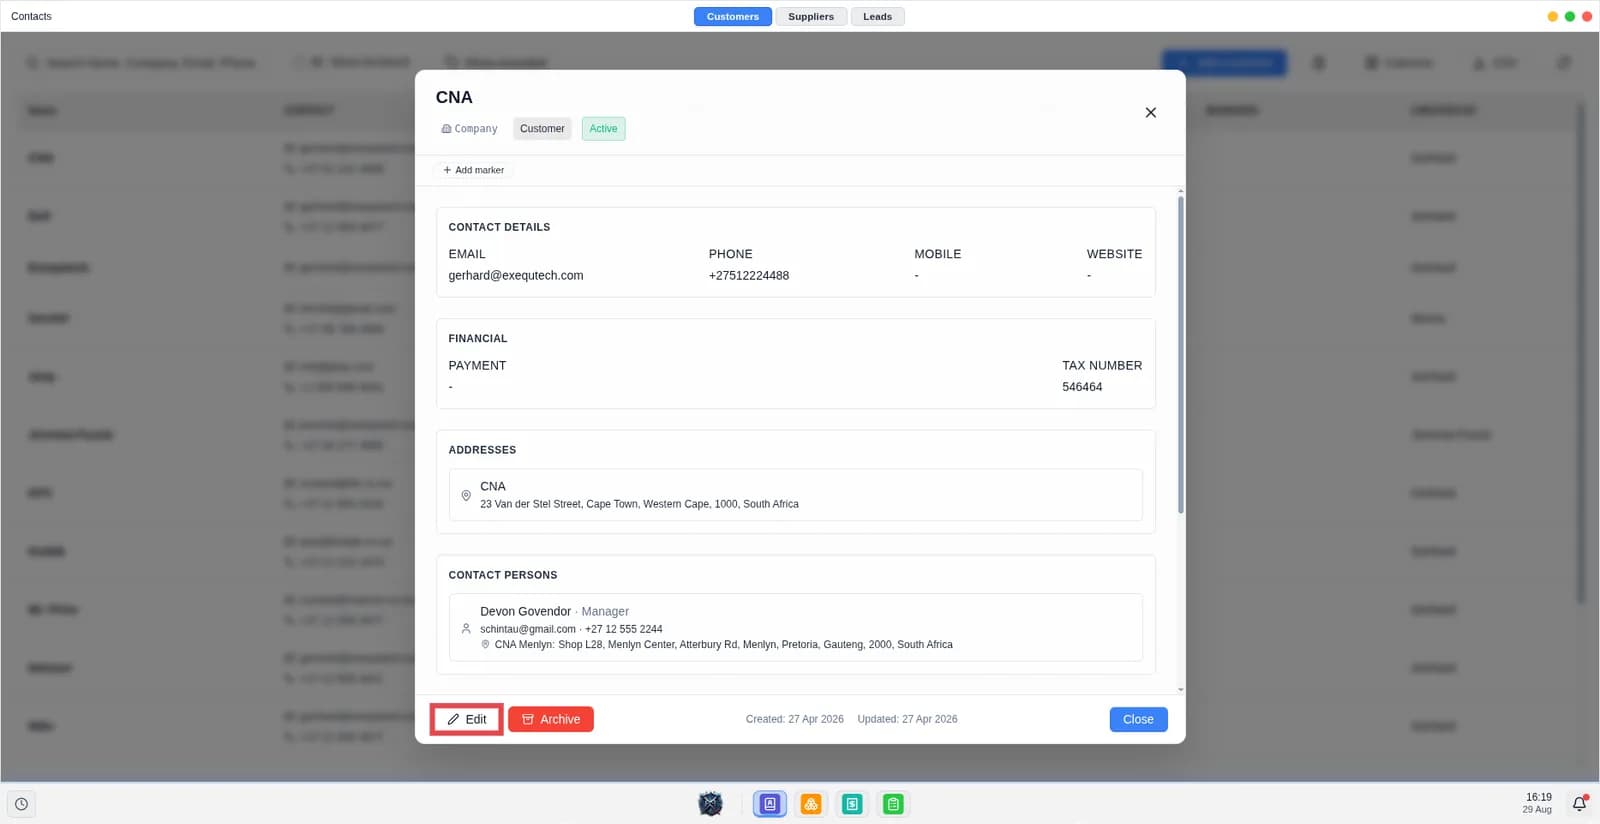Open the Leads tab
Viewport: 1600px width, 824px height.
point(877,16)
